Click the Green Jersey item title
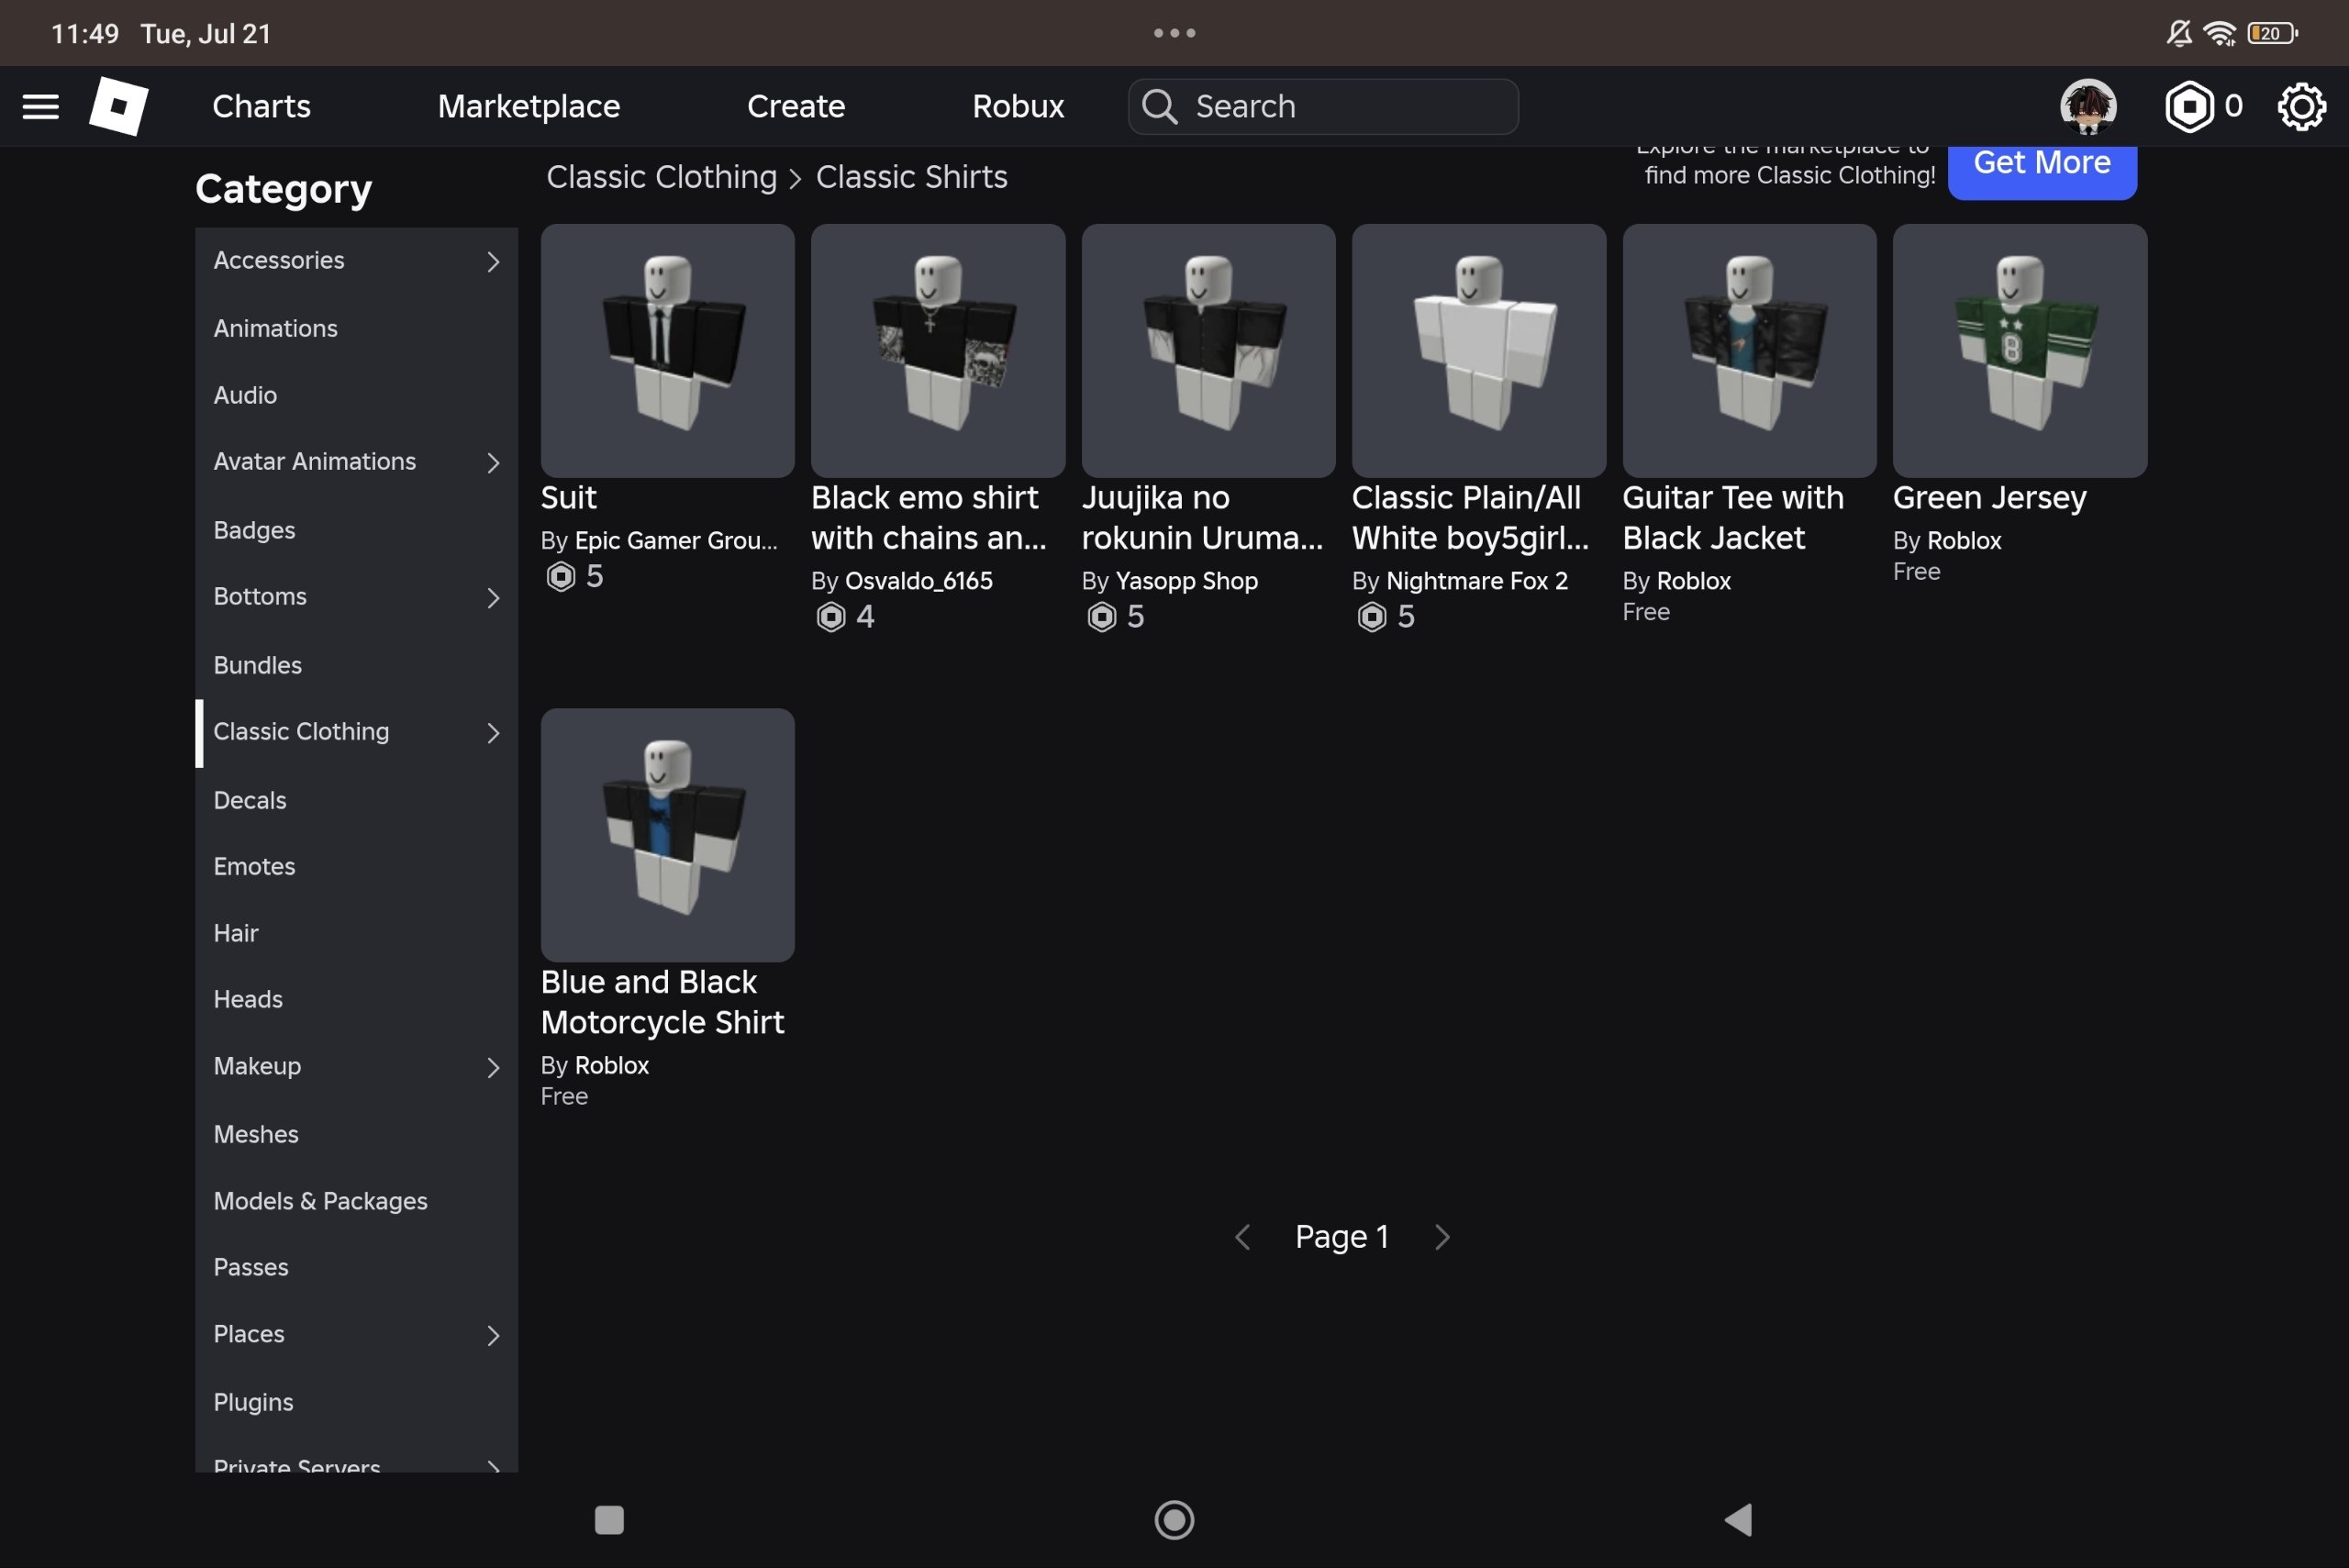Viewport: 2349px width, 1568px height. pyautogui.click(x=1989, y=498)
